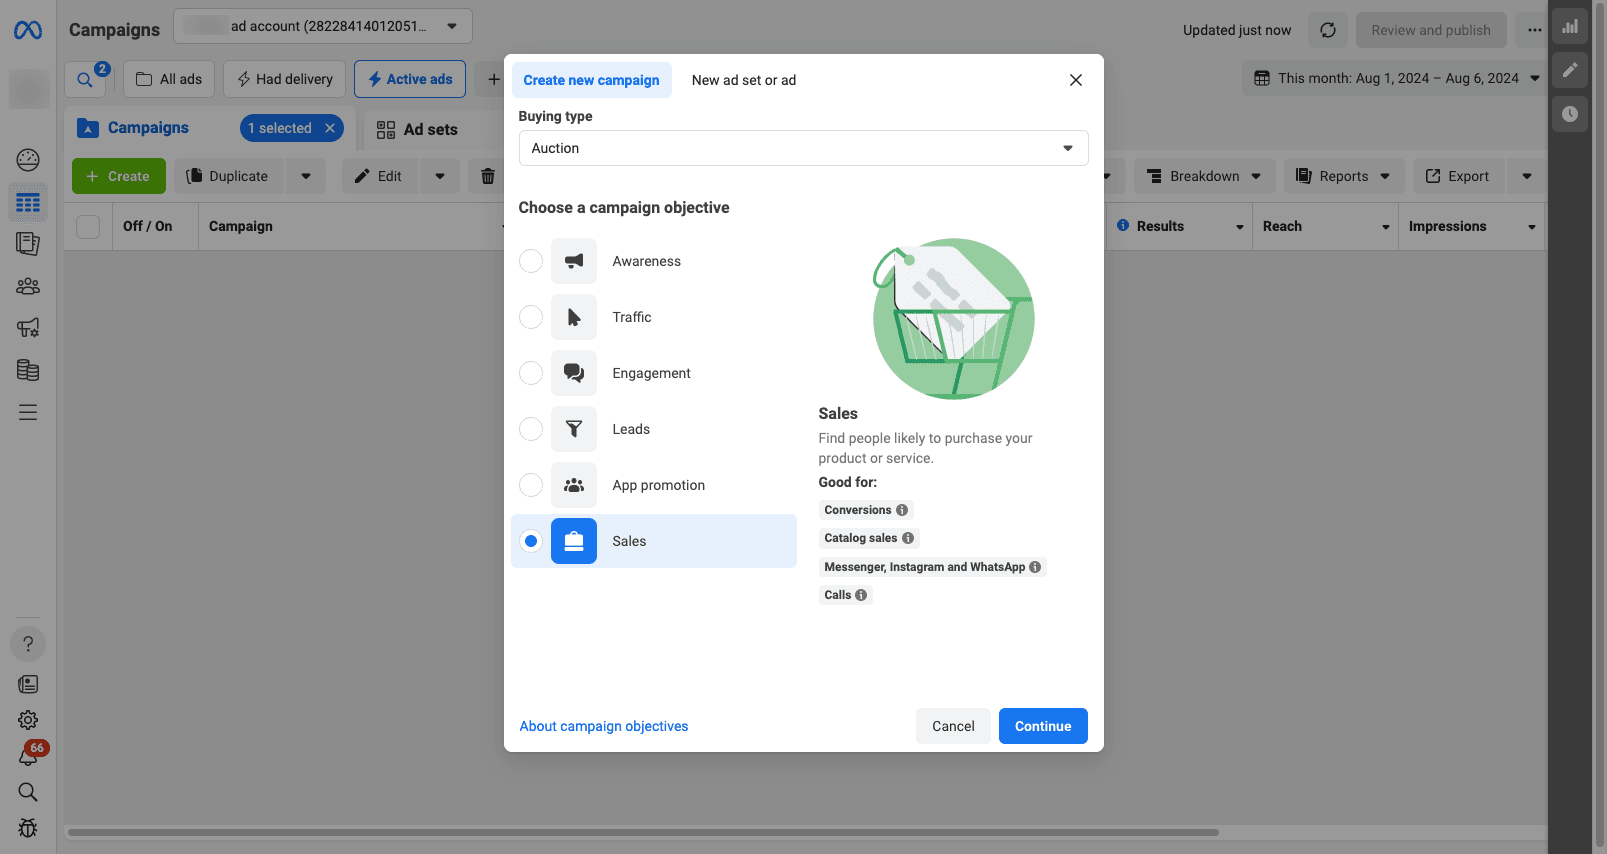Open the Audiences icon in left sidebar

28,286
